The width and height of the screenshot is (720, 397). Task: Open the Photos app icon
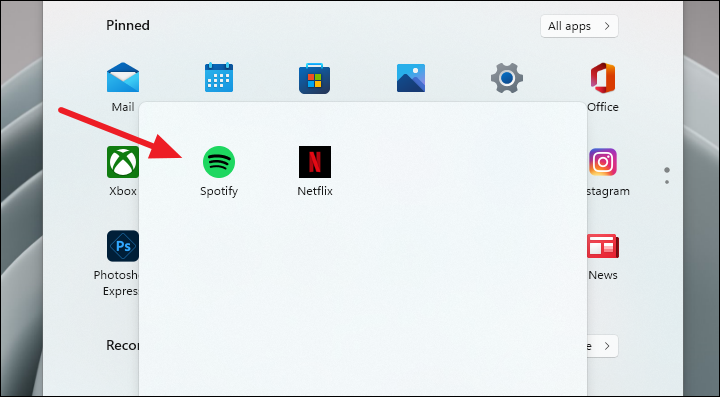pos(411,78)
